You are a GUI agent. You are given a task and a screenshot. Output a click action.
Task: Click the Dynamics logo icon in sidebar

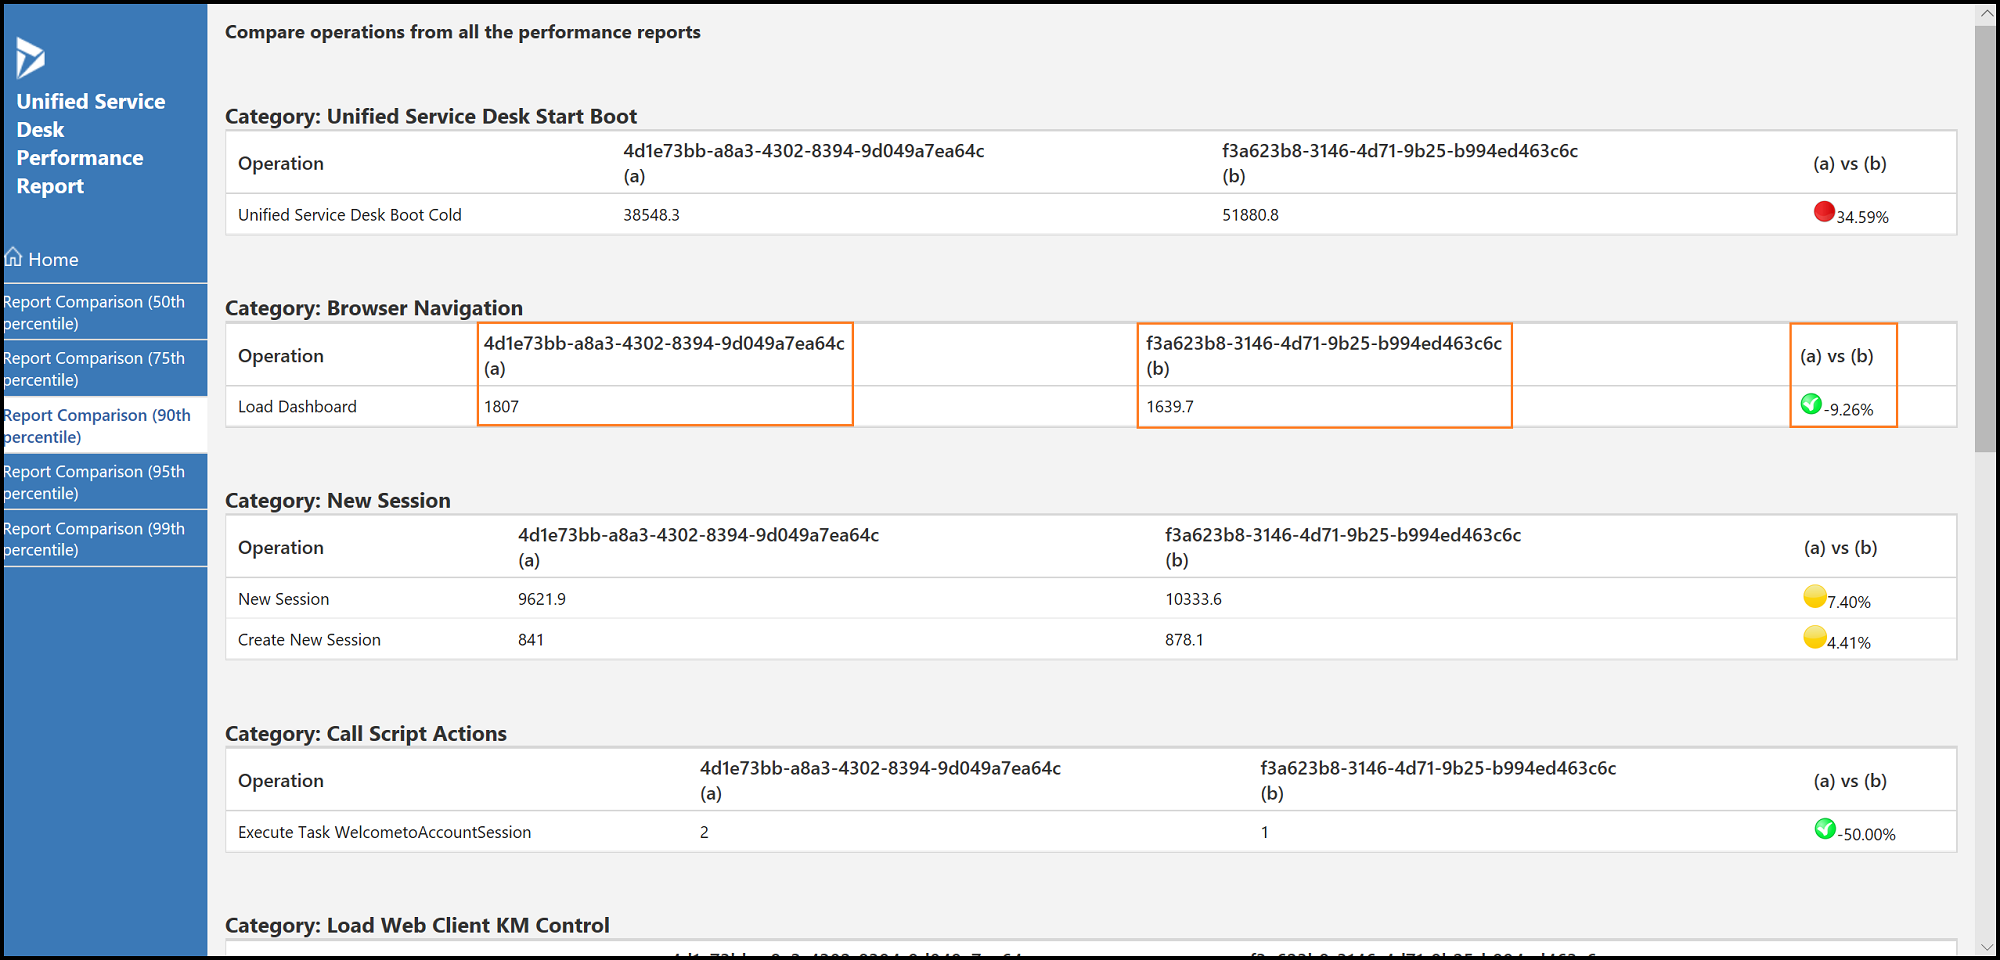(30, 58)
